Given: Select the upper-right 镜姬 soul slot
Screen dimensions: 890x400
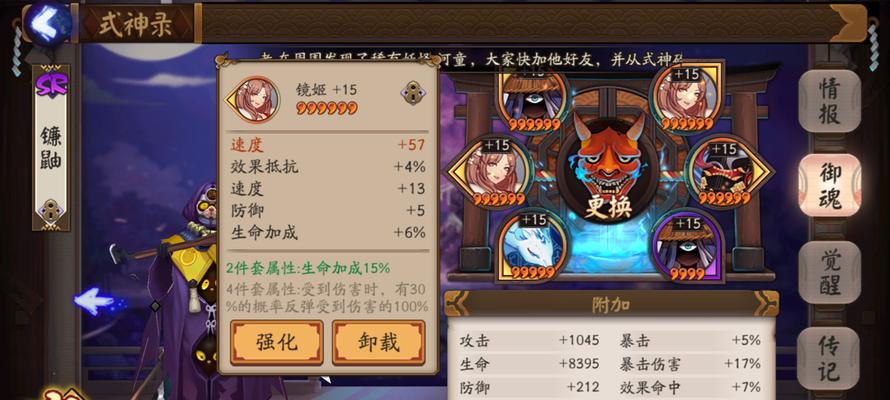Looking at the screenshot, I should pyautogui.click(x=687, y=98).
